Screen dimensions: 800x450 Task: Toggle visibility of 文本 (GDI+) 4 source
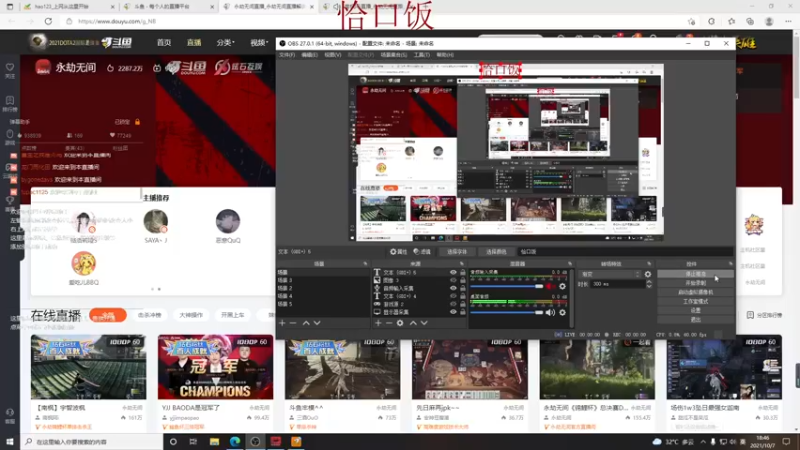click(x=453, y=296)
